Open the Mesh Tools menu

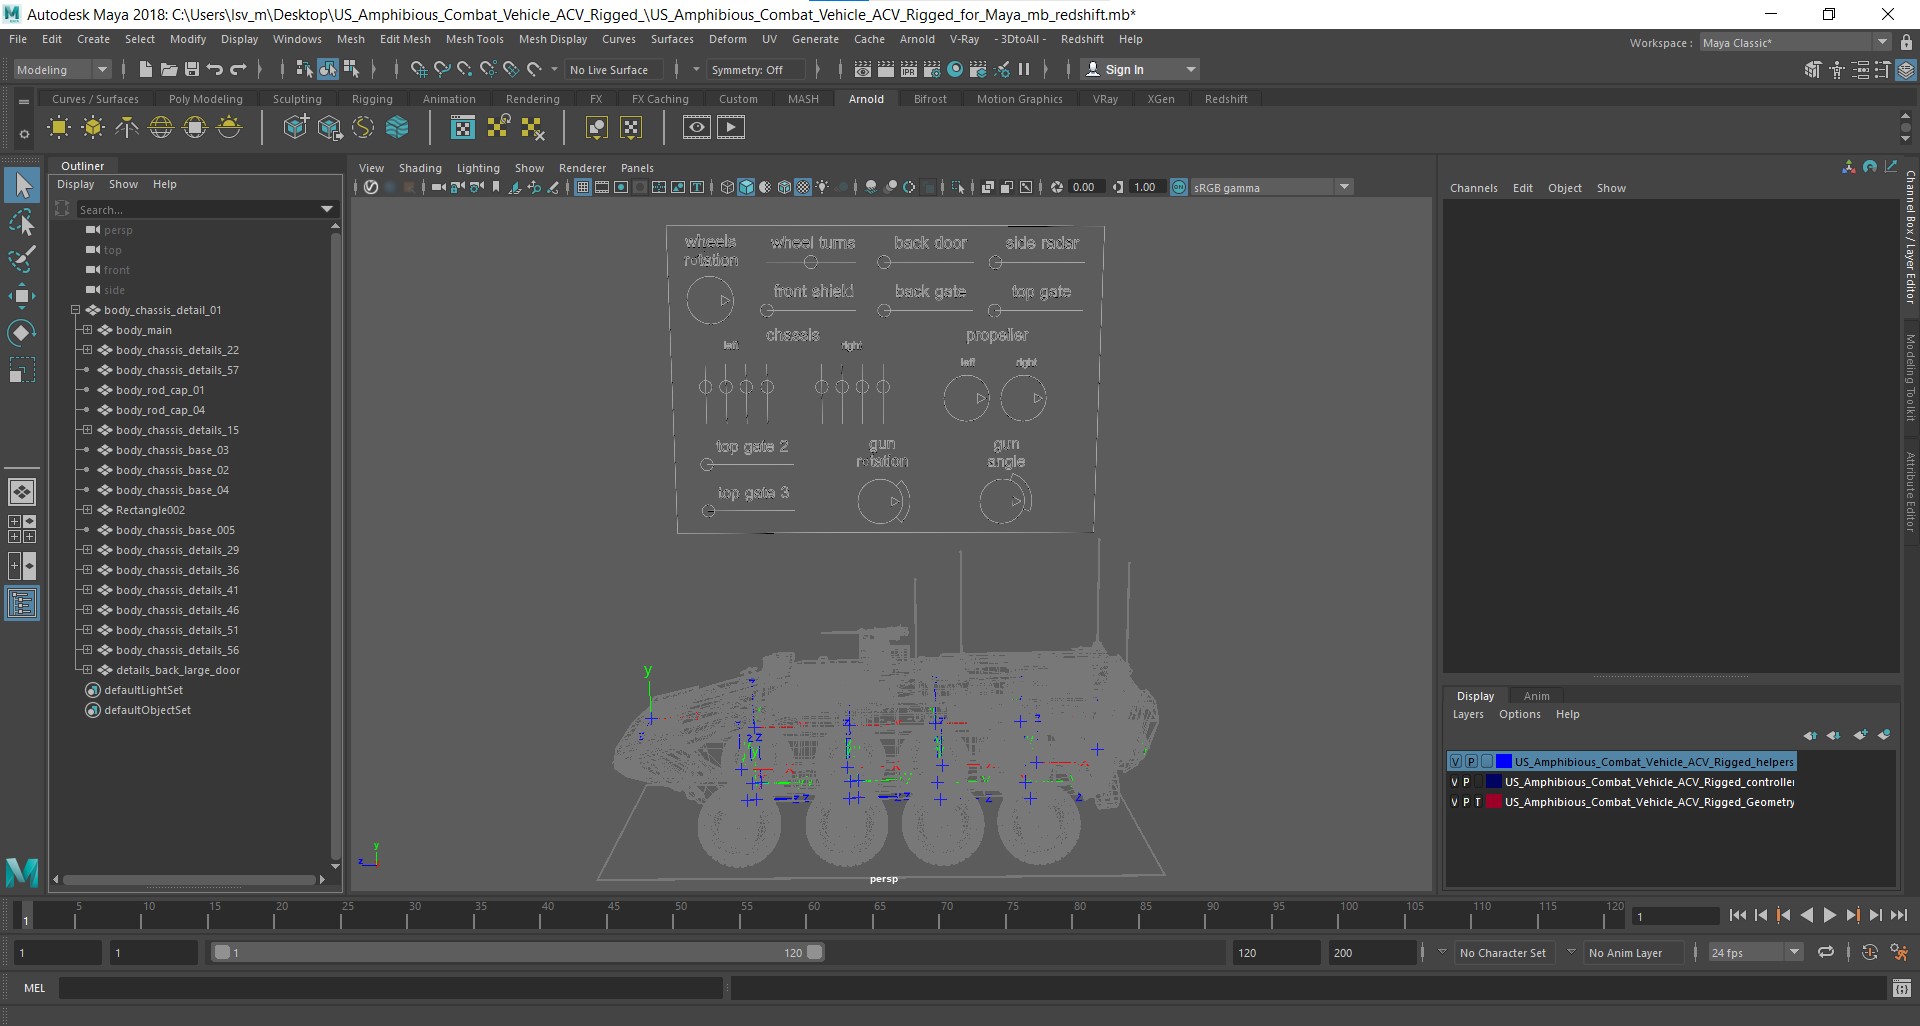[474, 39]
